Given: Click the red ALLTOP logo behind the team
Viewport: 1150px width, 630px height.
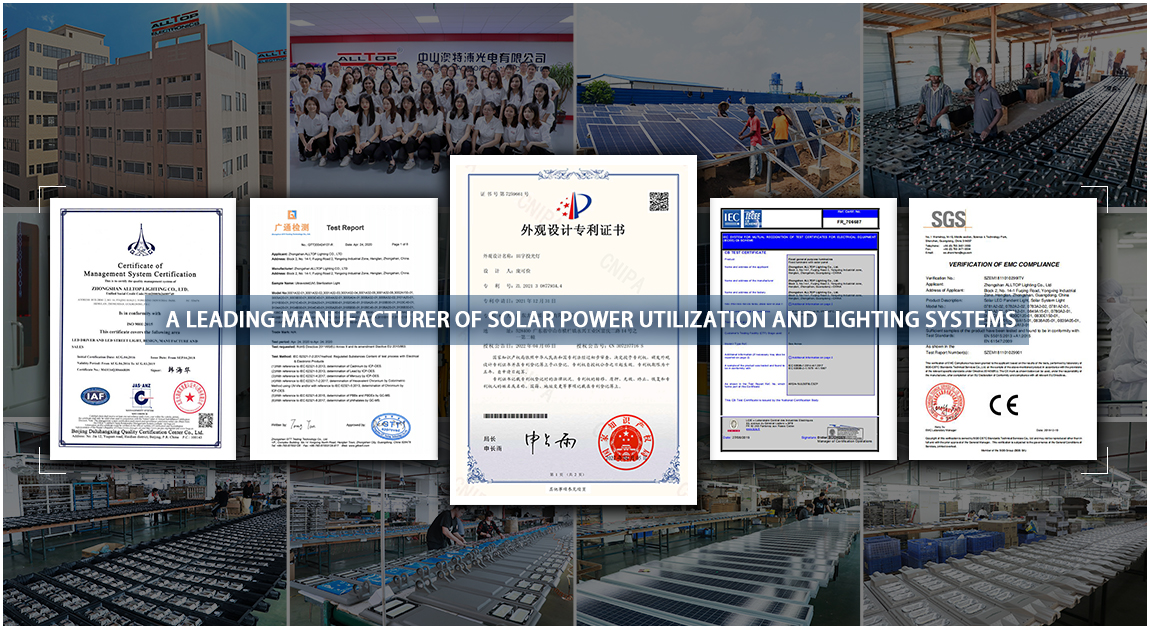Looking at the screenshot, I should coord(367,57).
